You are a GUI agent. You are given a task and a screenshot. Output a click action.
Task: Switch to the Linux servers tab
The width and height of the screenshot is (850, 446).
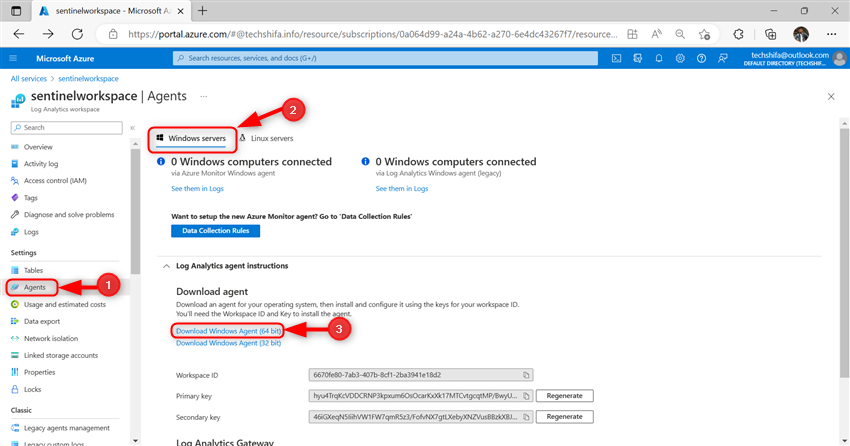[266, 138]
